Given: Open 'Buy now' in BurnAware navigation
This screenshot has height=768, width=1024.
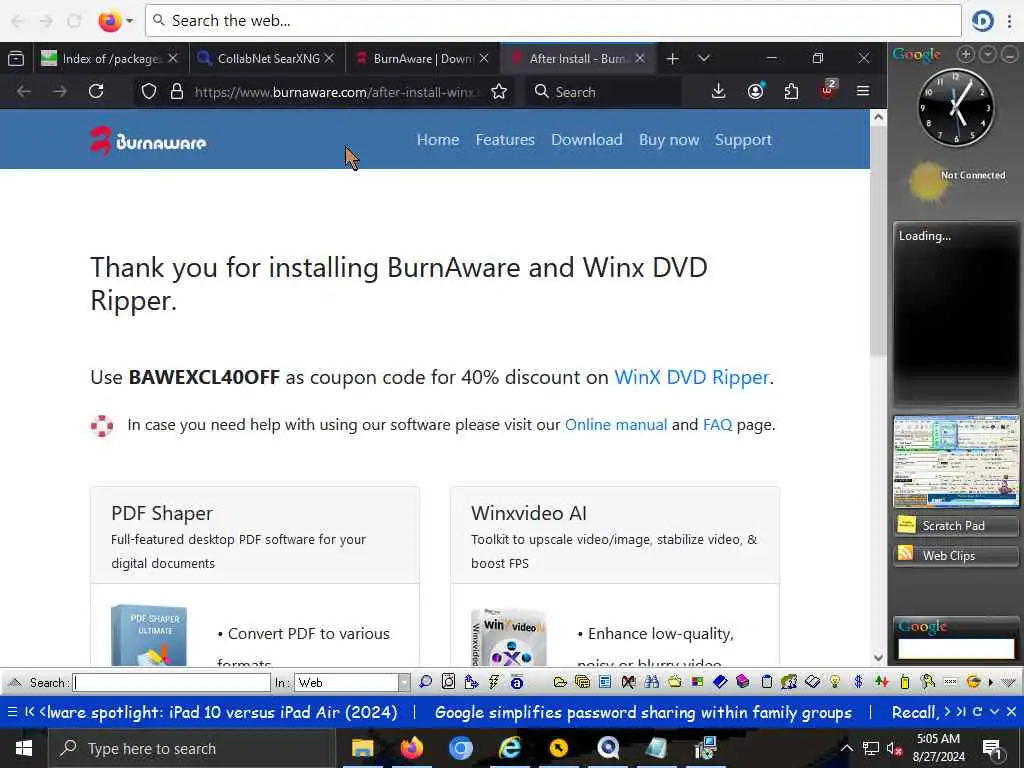Looking at the screenshot, I should [x=669, y=140].
